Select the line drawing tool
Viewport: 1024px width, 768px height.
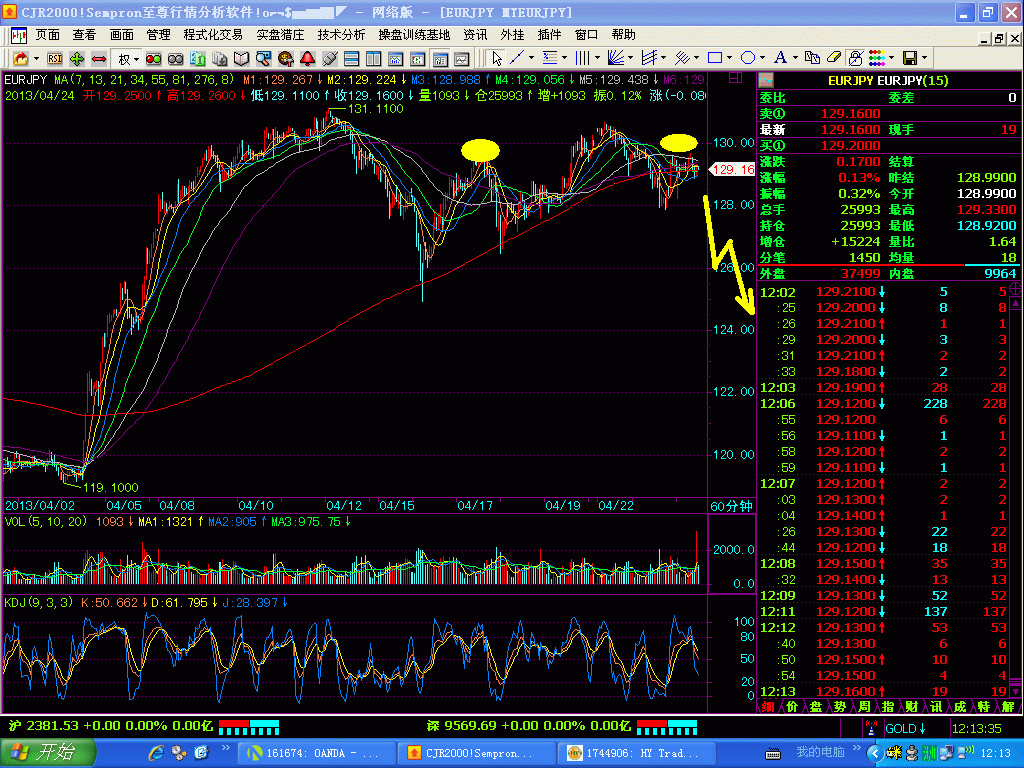517,58
